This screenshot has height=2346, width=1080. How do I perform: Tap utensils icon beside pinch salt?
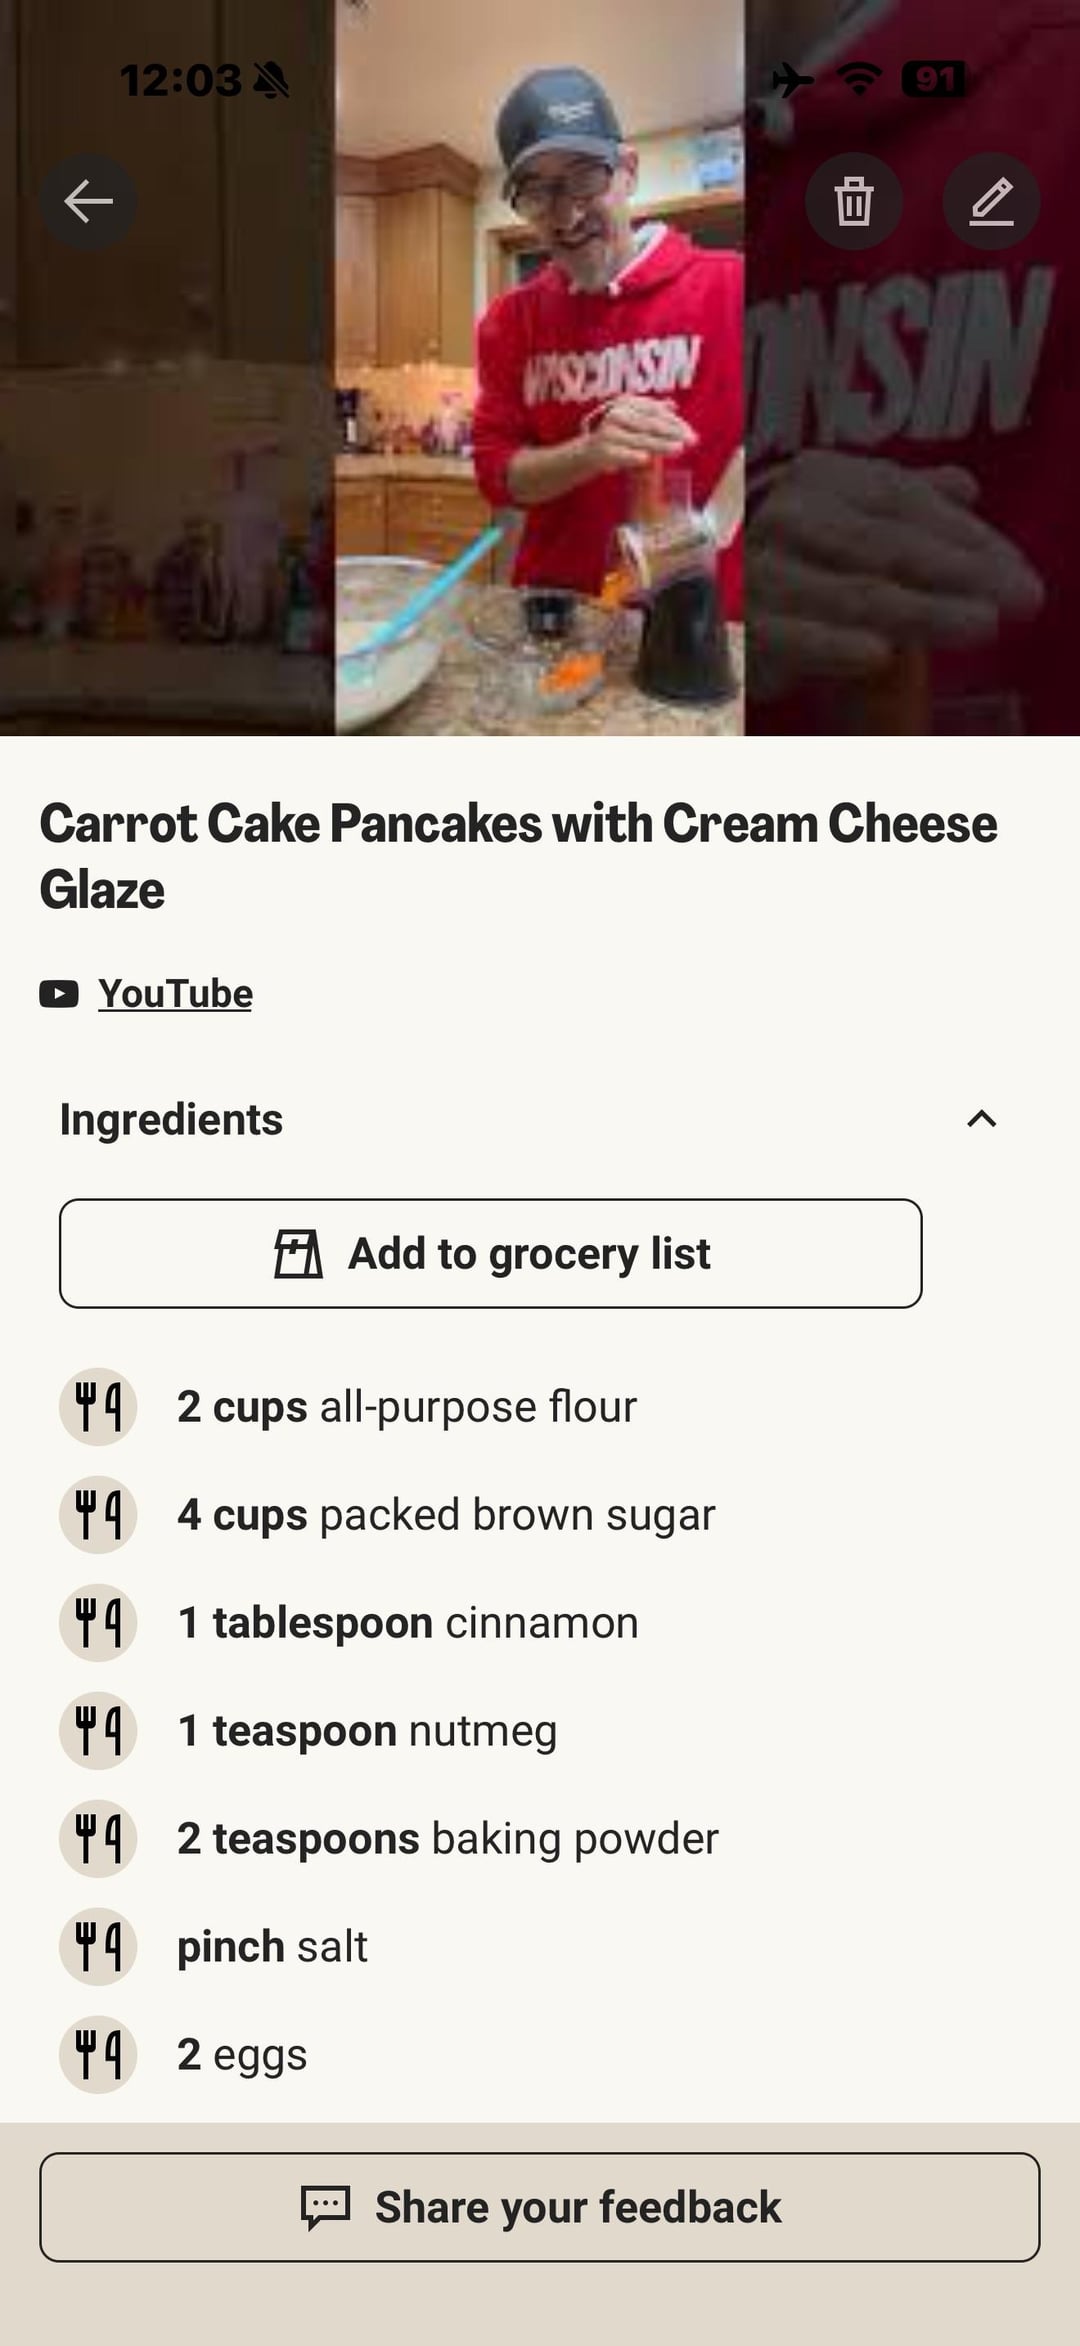click(x=98, y=1947)
